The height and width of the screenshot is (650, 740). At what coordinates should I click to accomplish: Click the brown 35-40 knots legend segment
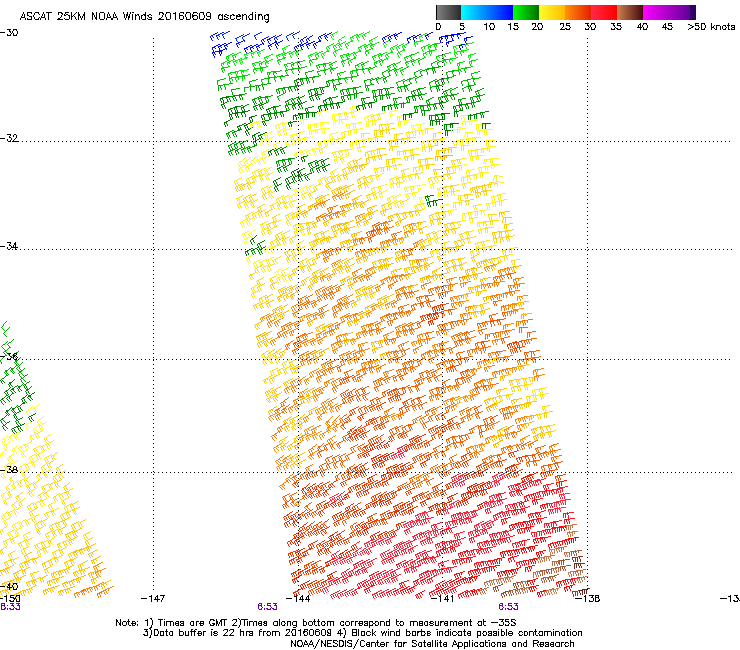click(x=630, y=12)
